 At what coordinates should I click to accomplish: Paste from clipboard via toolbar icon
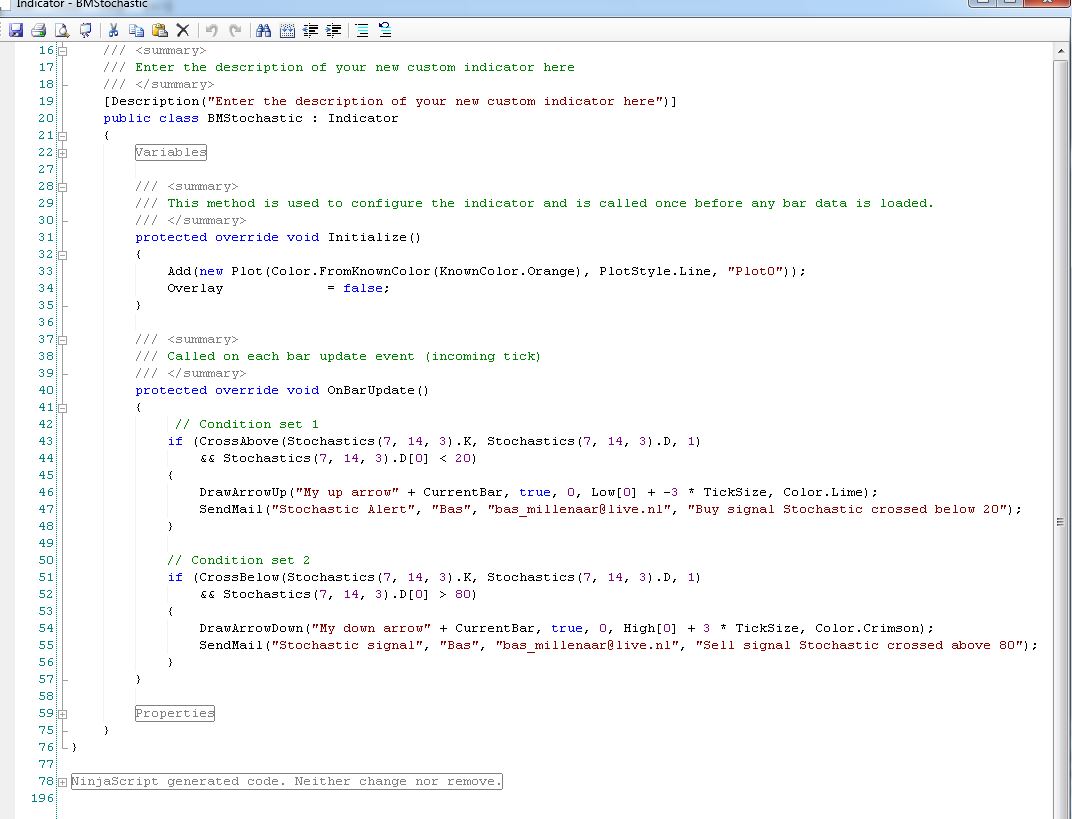160,30
